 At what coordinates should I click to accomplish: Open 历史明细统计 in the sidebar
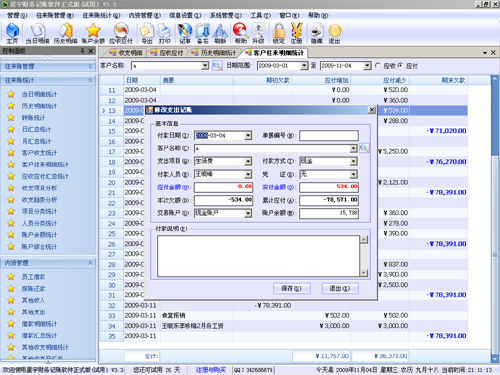point(39,106)
